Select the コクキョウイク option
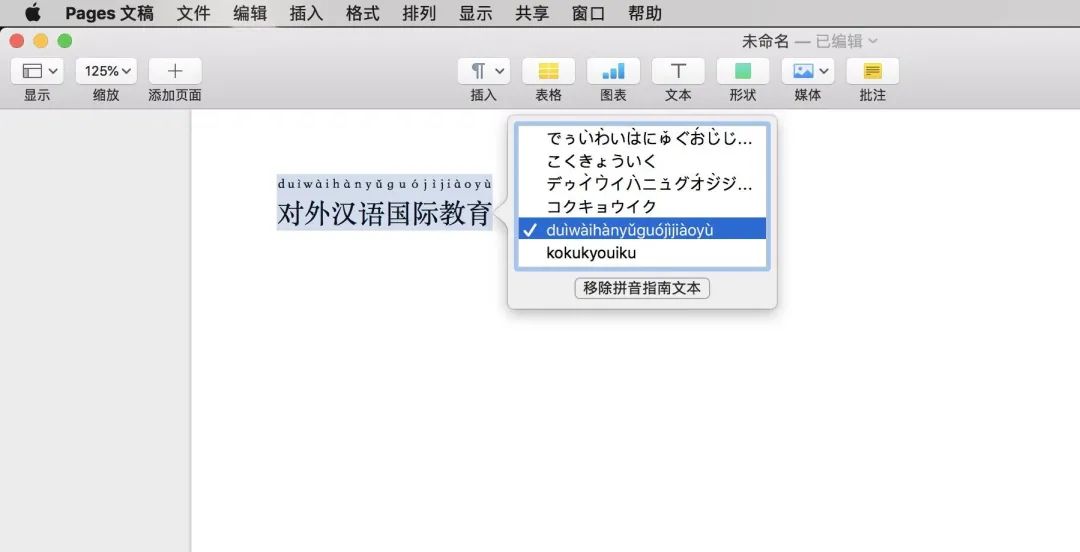This screenshot has width=1080, height=552. 642,206
